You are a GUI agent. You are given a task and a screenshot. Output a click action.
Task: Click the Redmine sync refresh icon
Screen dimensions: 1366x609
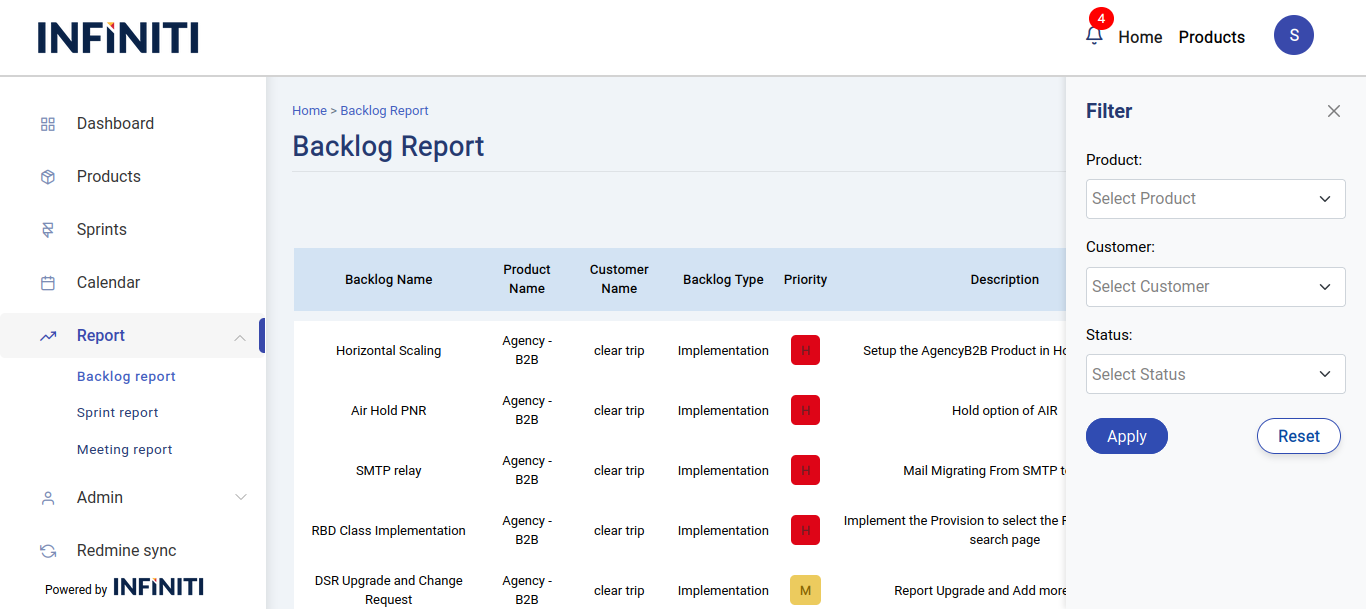coord(47,551)
